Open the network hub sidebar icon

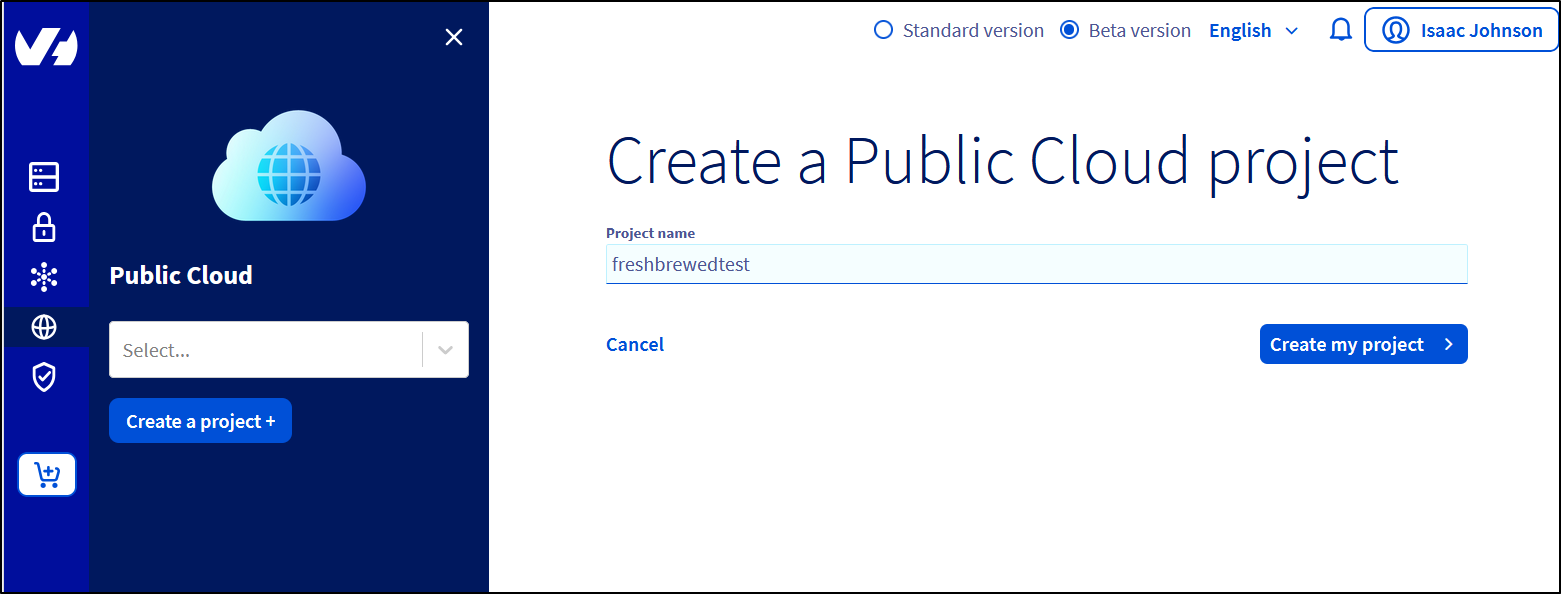[44, 277]
